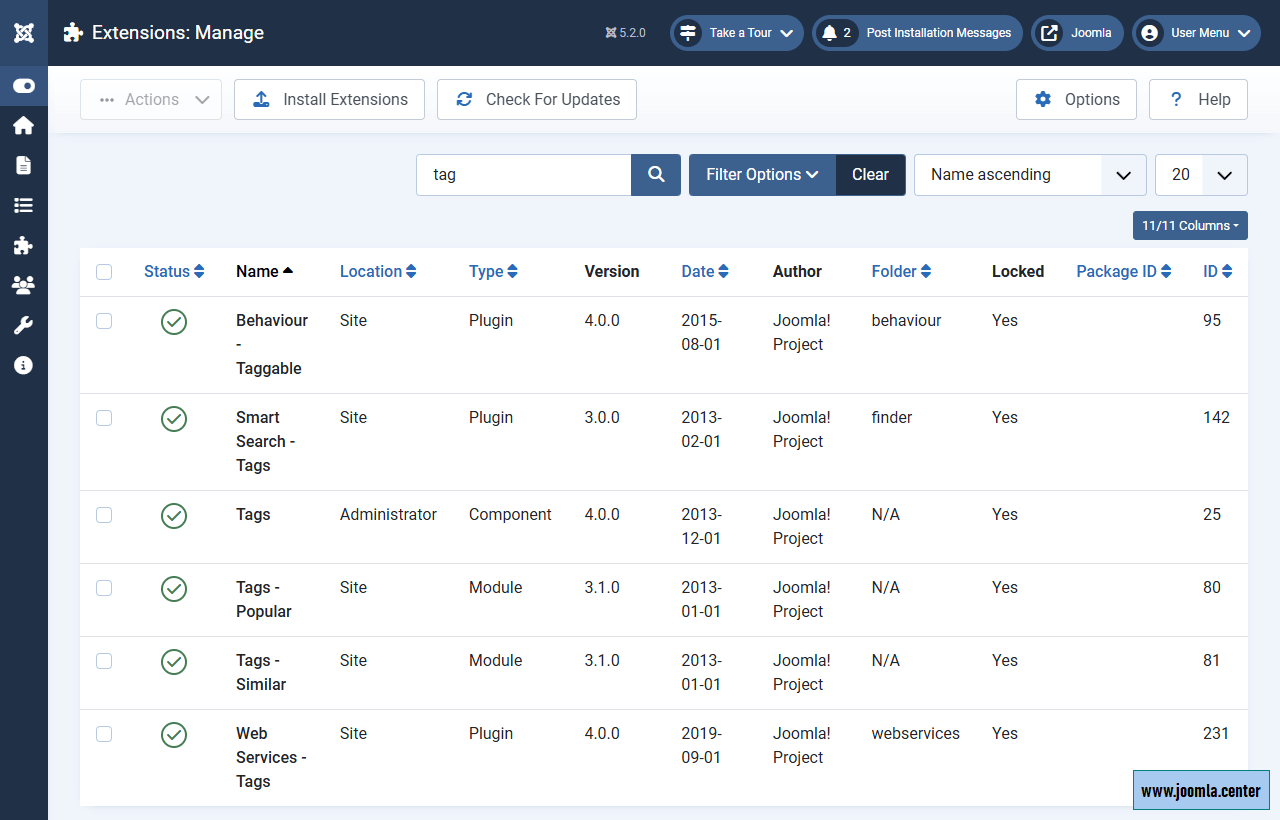Open the Options settings button
The image size is (1280, 820).
pos(1076,100)
